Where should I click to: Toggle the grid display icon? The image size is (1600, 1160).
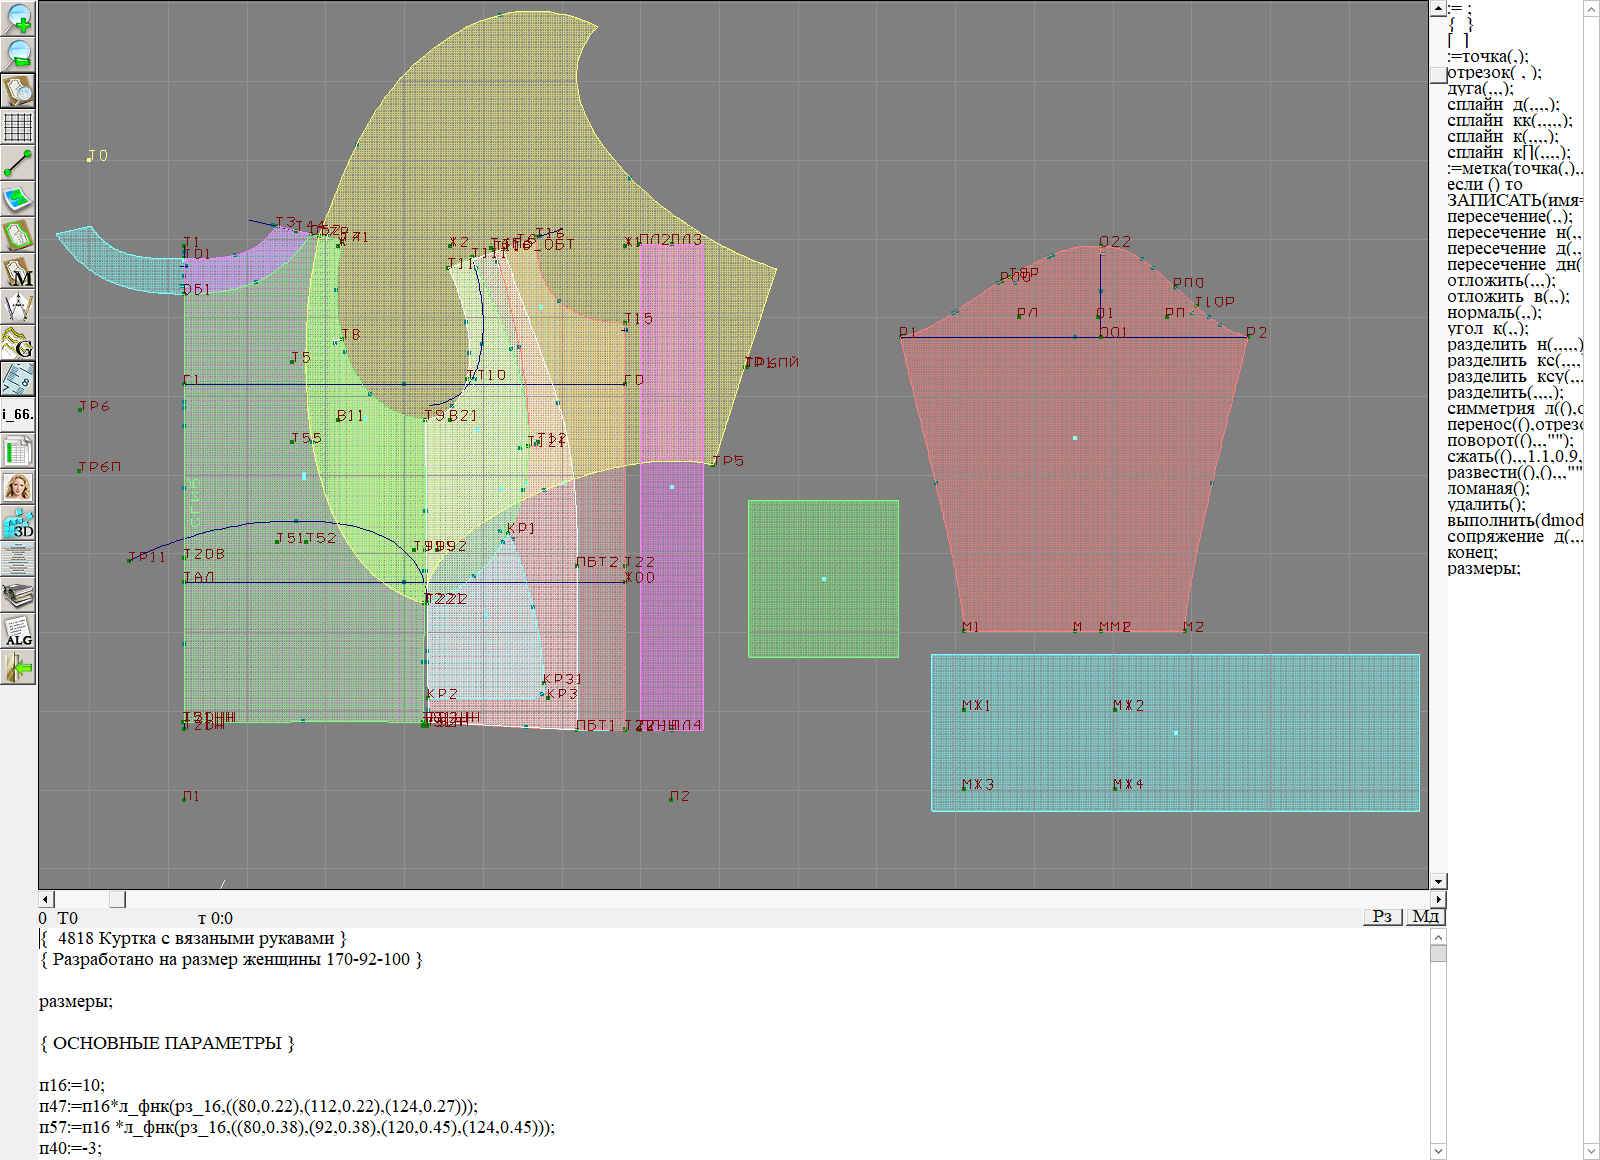(18, 127)
